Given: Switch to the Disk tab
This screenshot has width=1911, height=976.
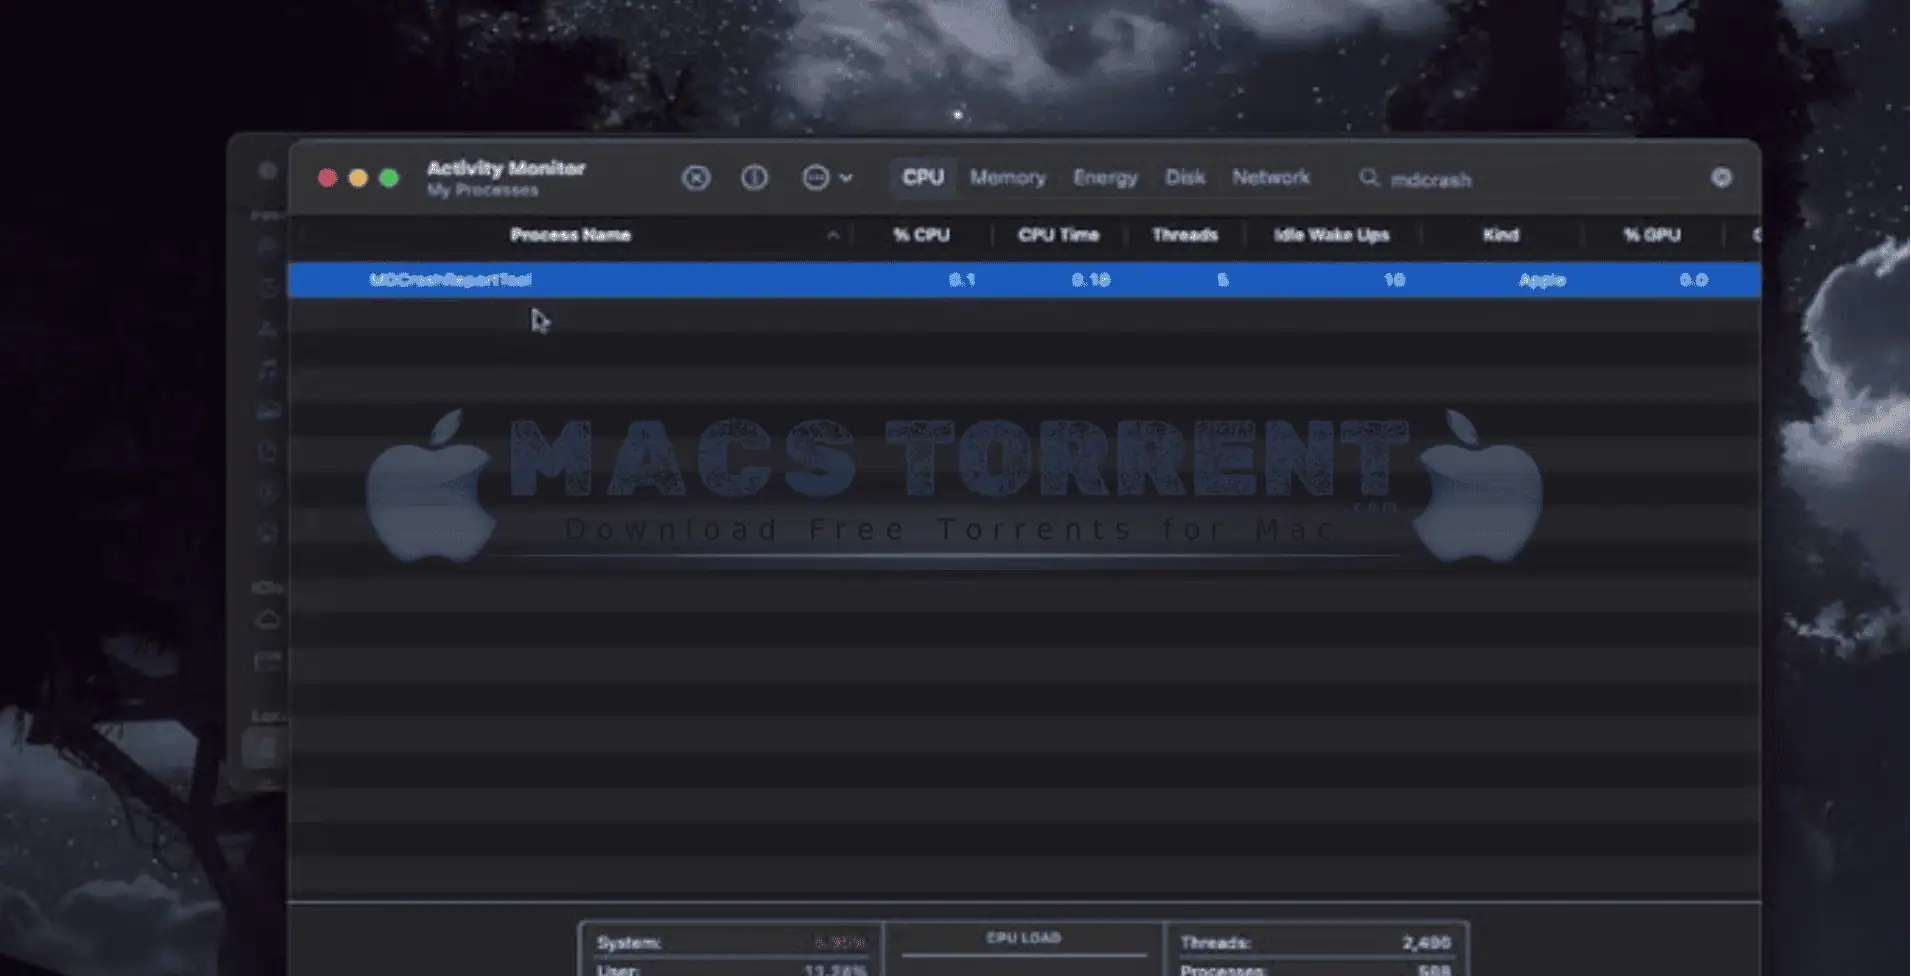Looking at the screenshot, I should click(x=1185, y=177).
